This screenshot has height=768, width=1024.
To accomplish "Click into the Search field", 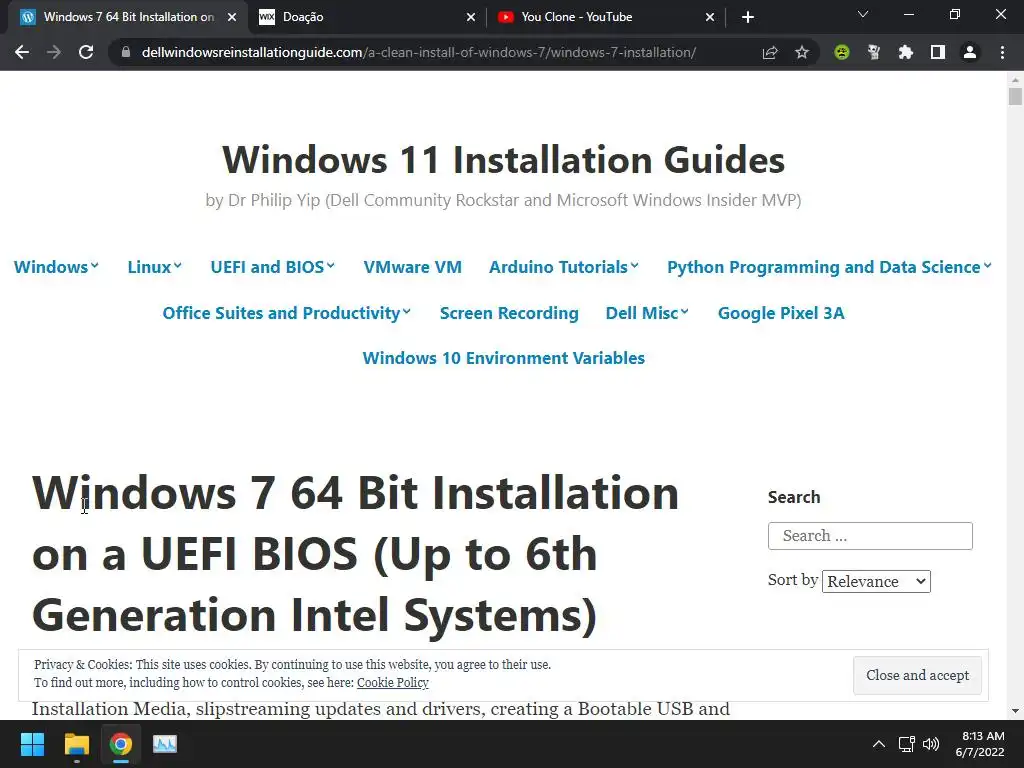I will pyautogui.click(x=870, y=536).
